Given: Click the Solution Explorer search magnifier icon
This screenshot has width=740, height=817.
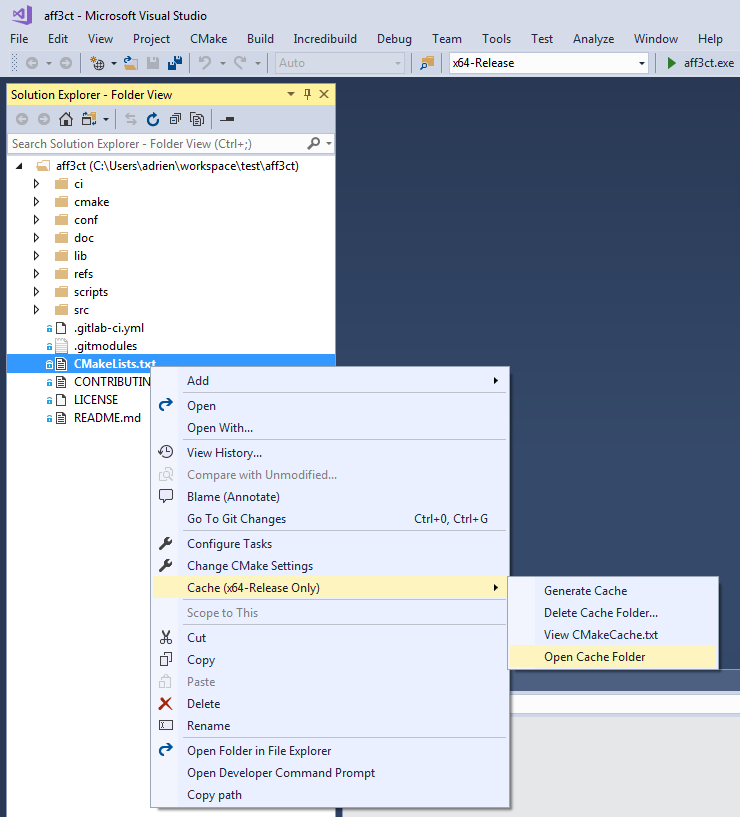Looking at the screenshot, I should click(314, 143).
